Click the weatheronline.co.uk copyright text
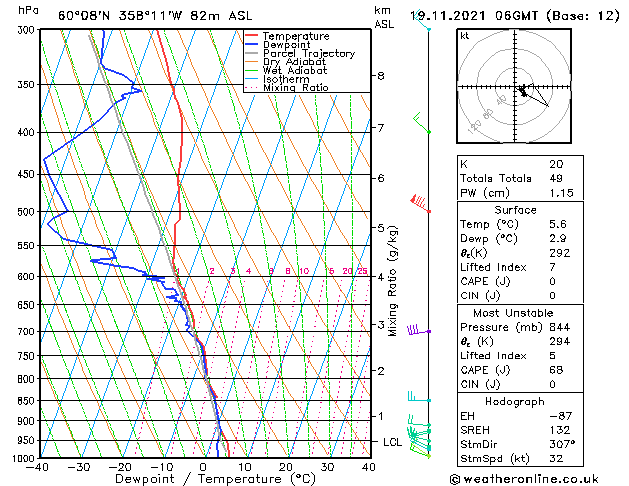The height and width of the screenshot is (486, 629). 524,479
